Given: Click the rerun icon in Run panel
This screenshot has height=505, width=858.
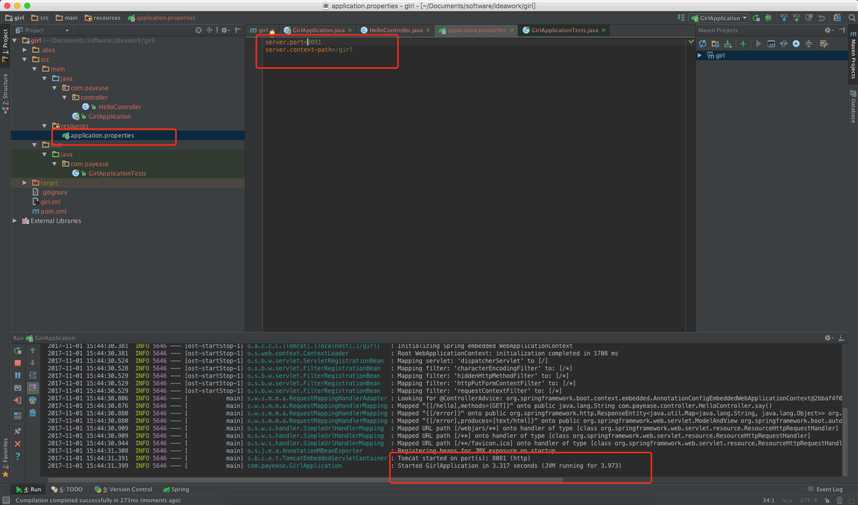Looking at the screenshot, I should [x=18, y=351].
